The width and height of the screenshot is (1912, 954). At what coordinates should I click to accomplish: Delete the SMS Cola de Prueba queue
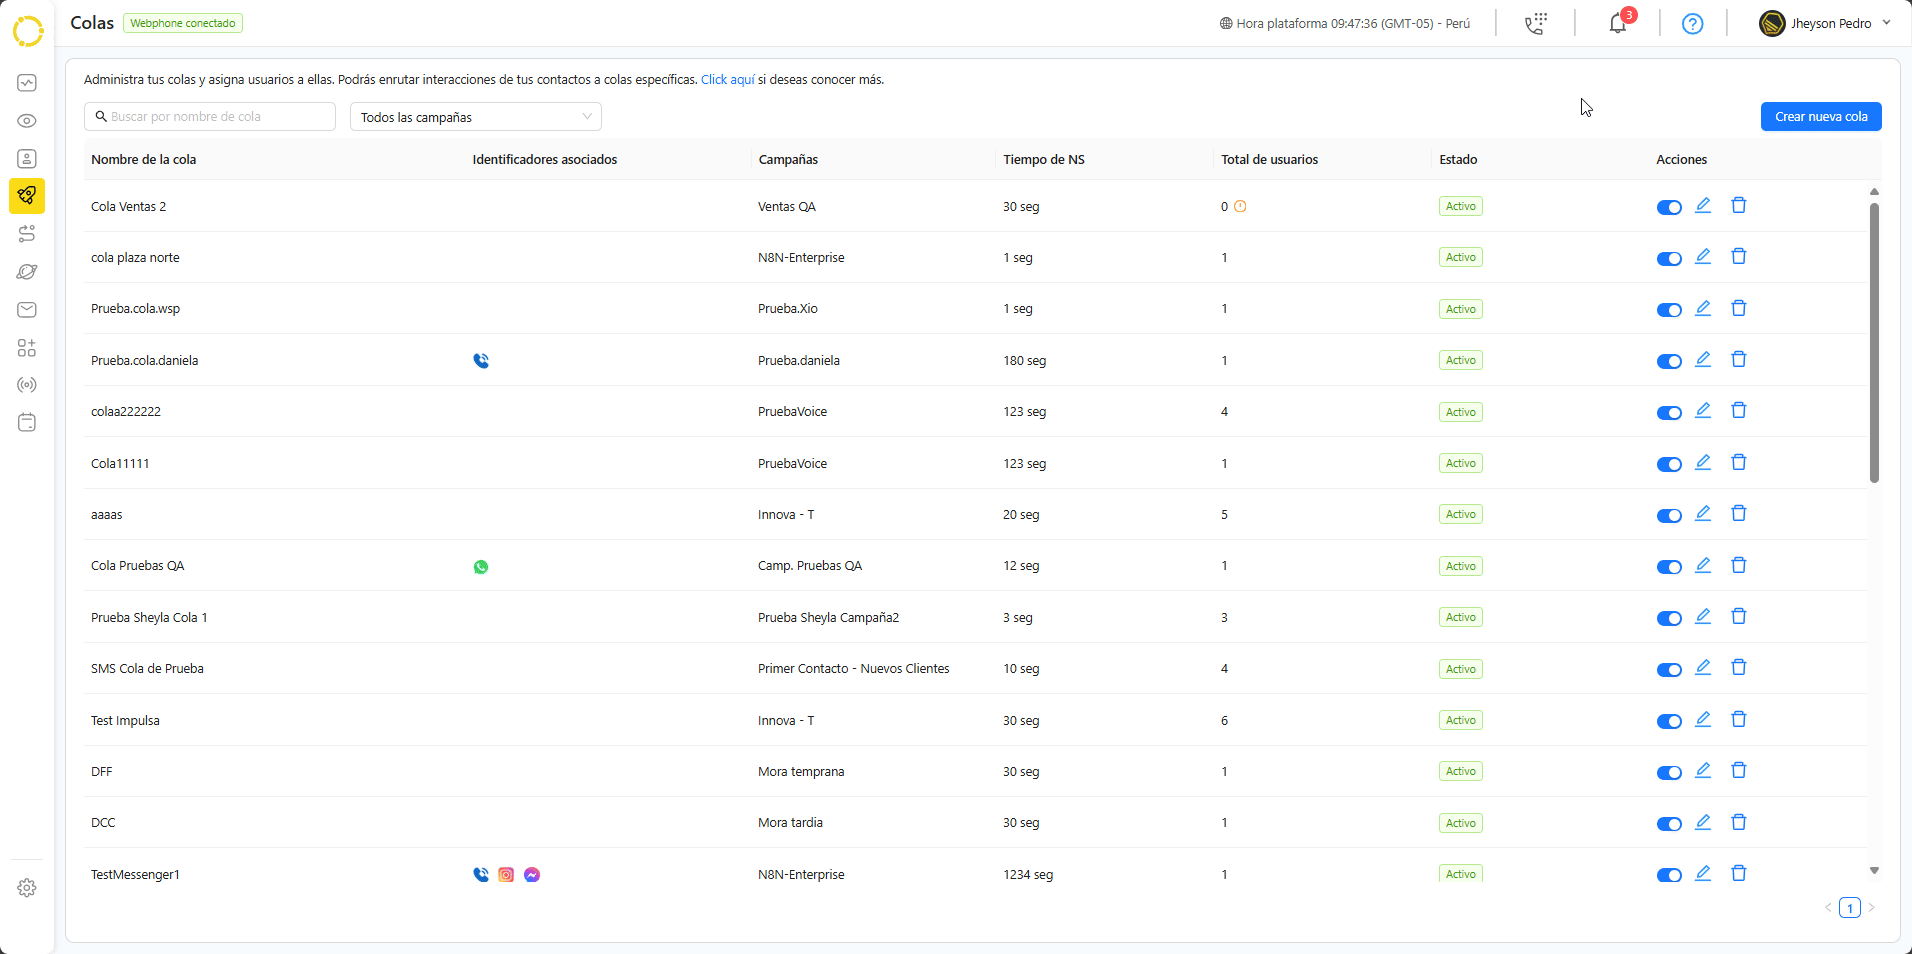pyautogui.click(x=1739, y=668)
